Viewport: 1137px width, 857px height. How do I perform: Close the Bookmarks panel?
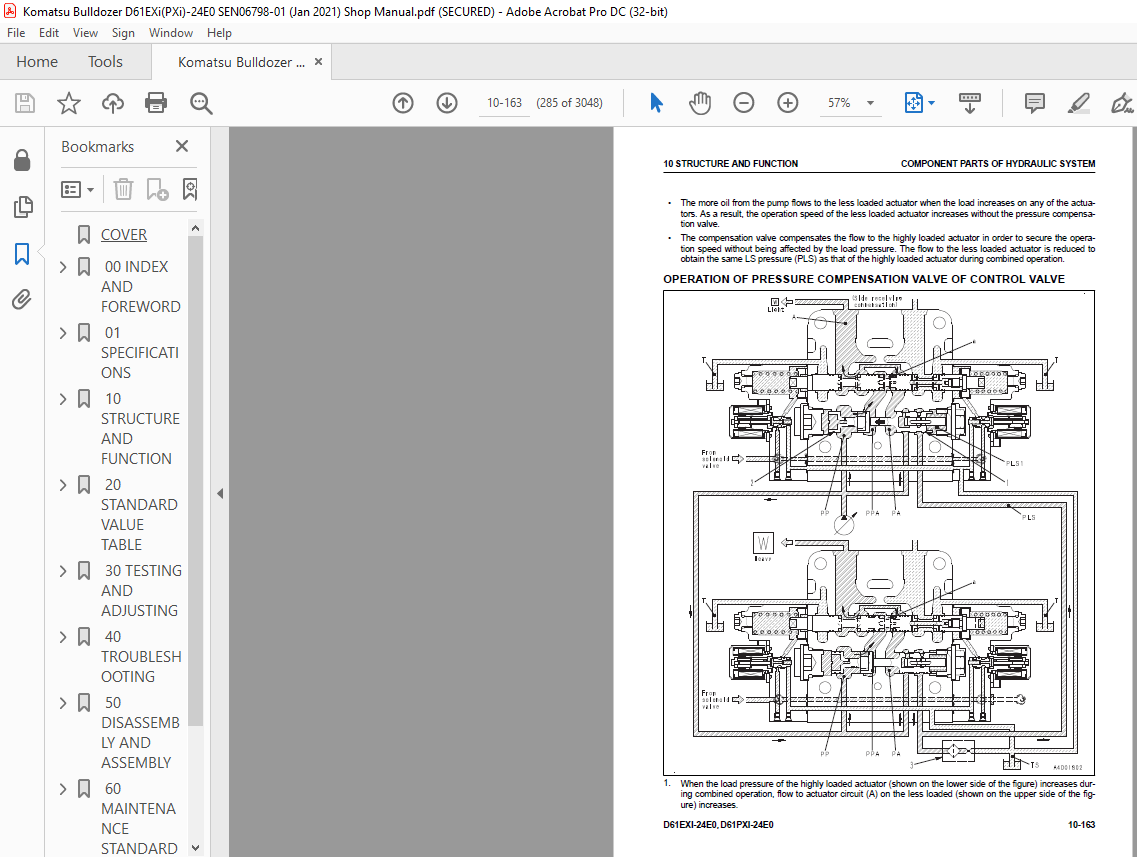[x=182, y=146]
